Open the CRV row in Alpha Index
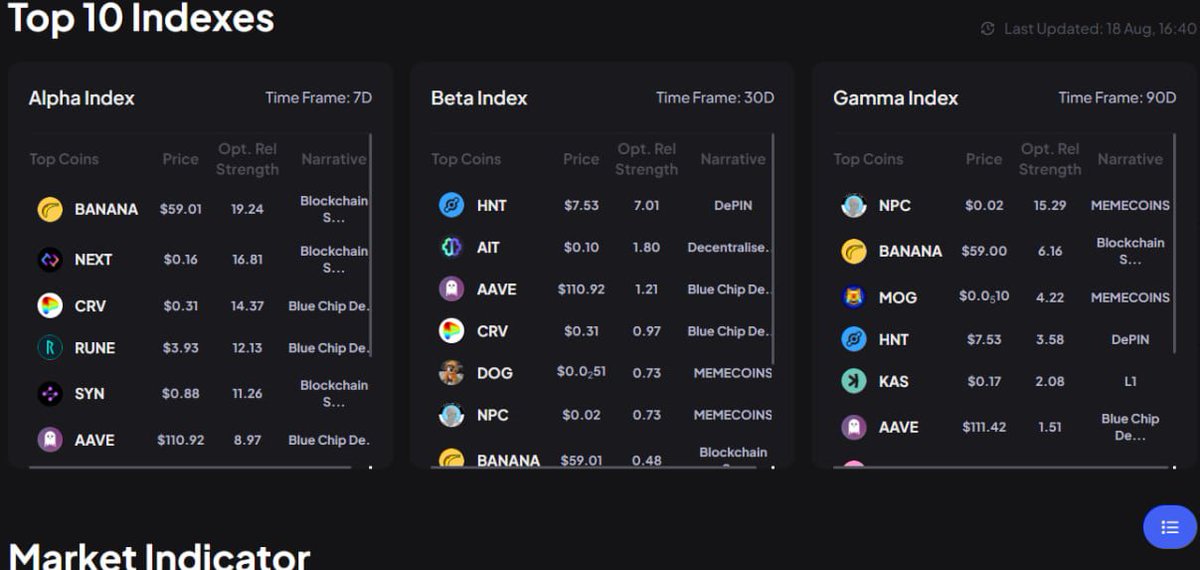The width and height of the screenshot is (1200, 570). [200, 306]
